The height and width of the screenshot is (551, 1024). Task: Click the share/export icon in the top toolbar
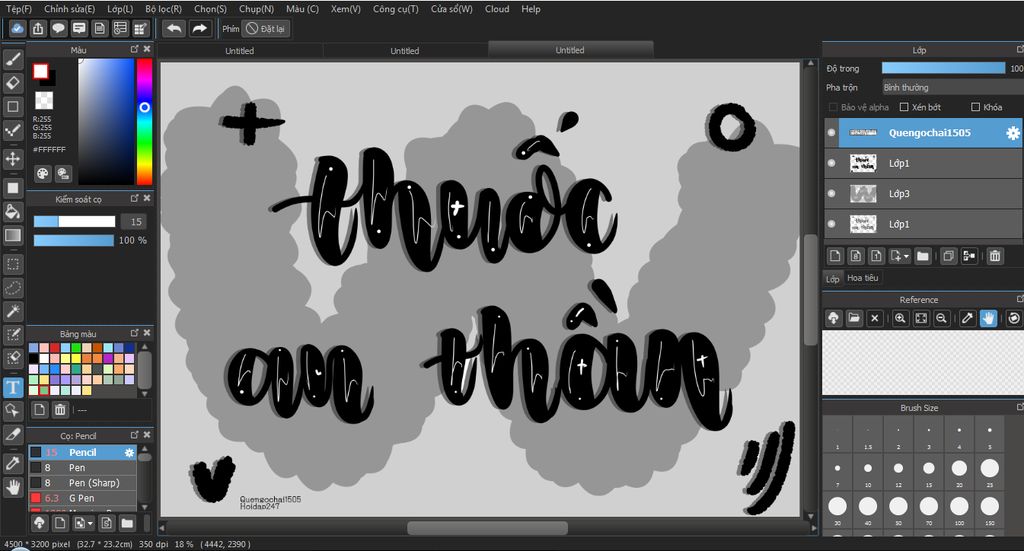click(x=38, y=28)
